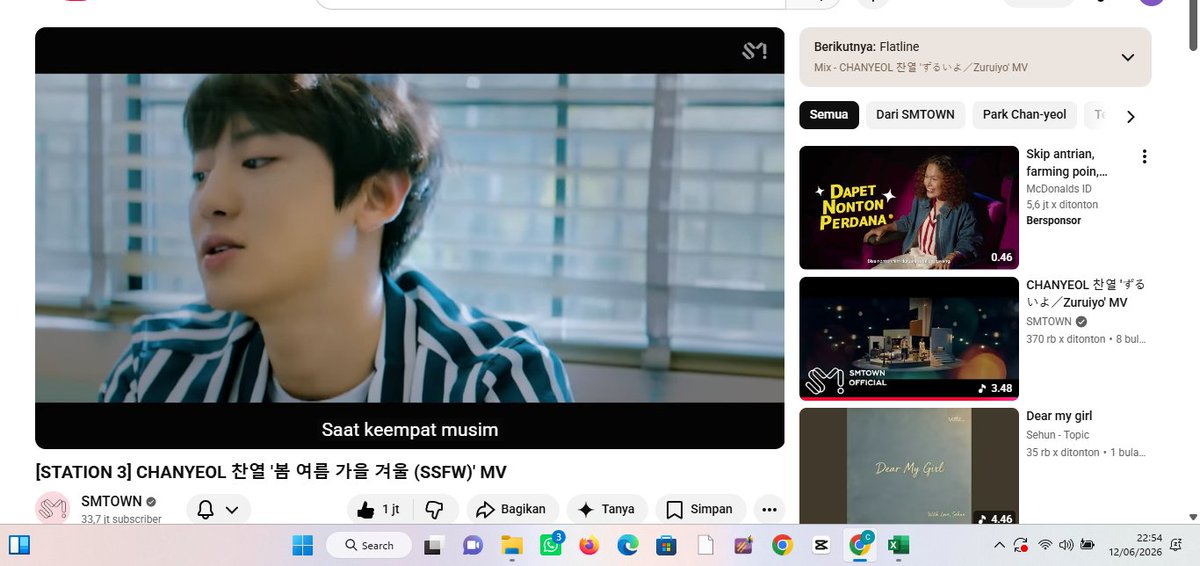This screenshot has height=566, width=1200.
Task: Open SMTOWN channel avatar
Action: [52, 509]
